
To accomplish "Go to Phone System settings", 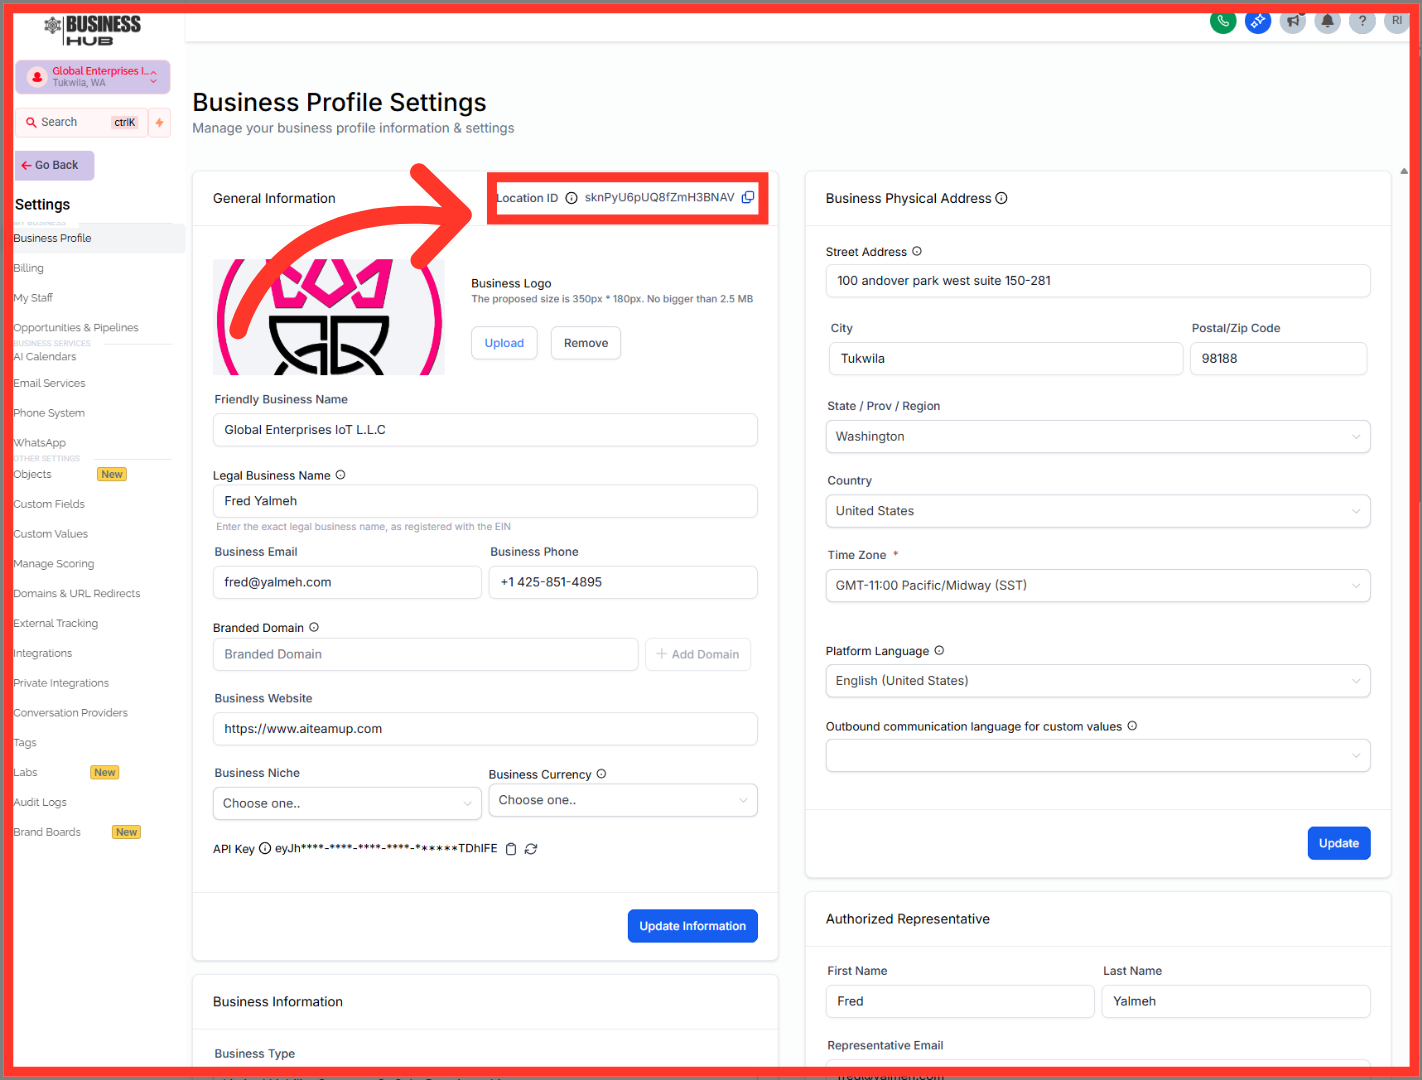I will coord(49,413).
